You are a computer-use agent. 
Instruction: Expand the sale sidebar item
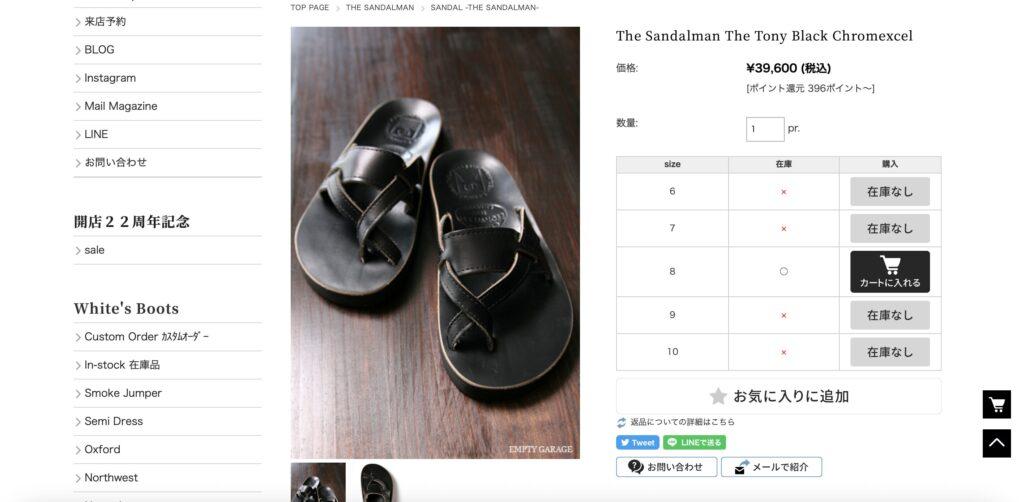(94, 250)
